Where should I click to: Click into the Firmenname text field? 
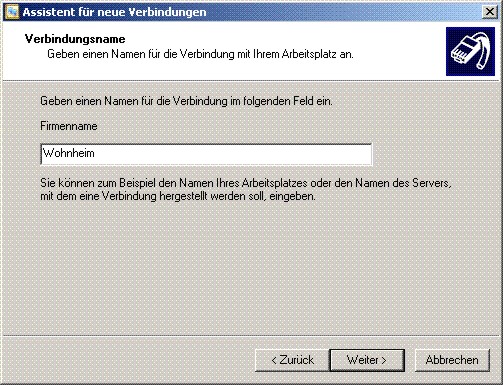pyautogui.click(x=206, y=154)
